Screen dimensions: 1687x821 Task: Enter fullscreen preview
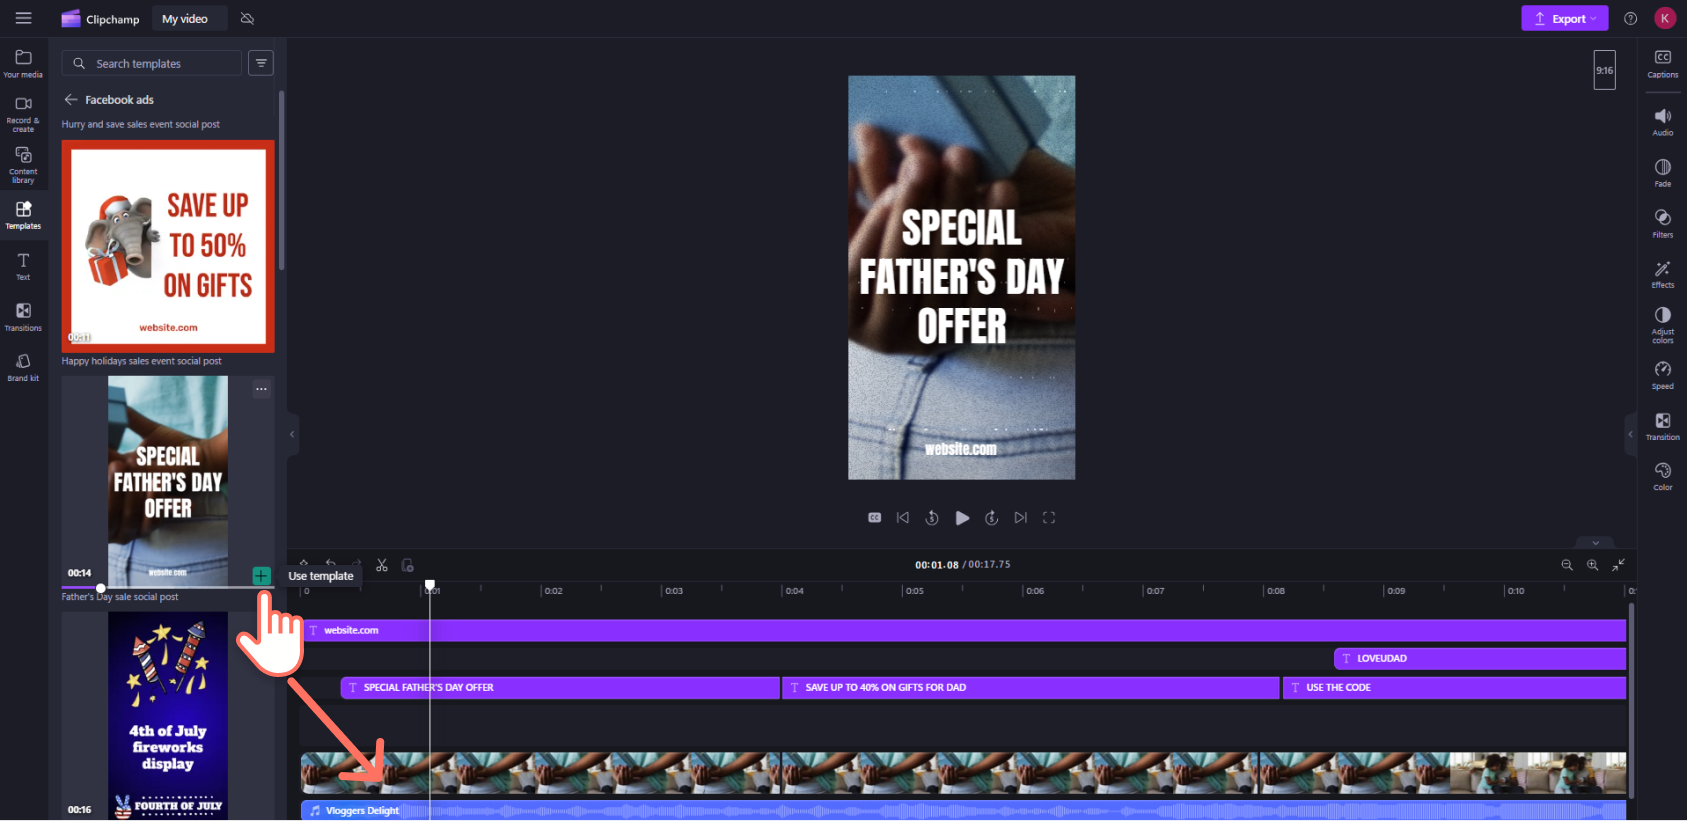[x=1049, y=517]
